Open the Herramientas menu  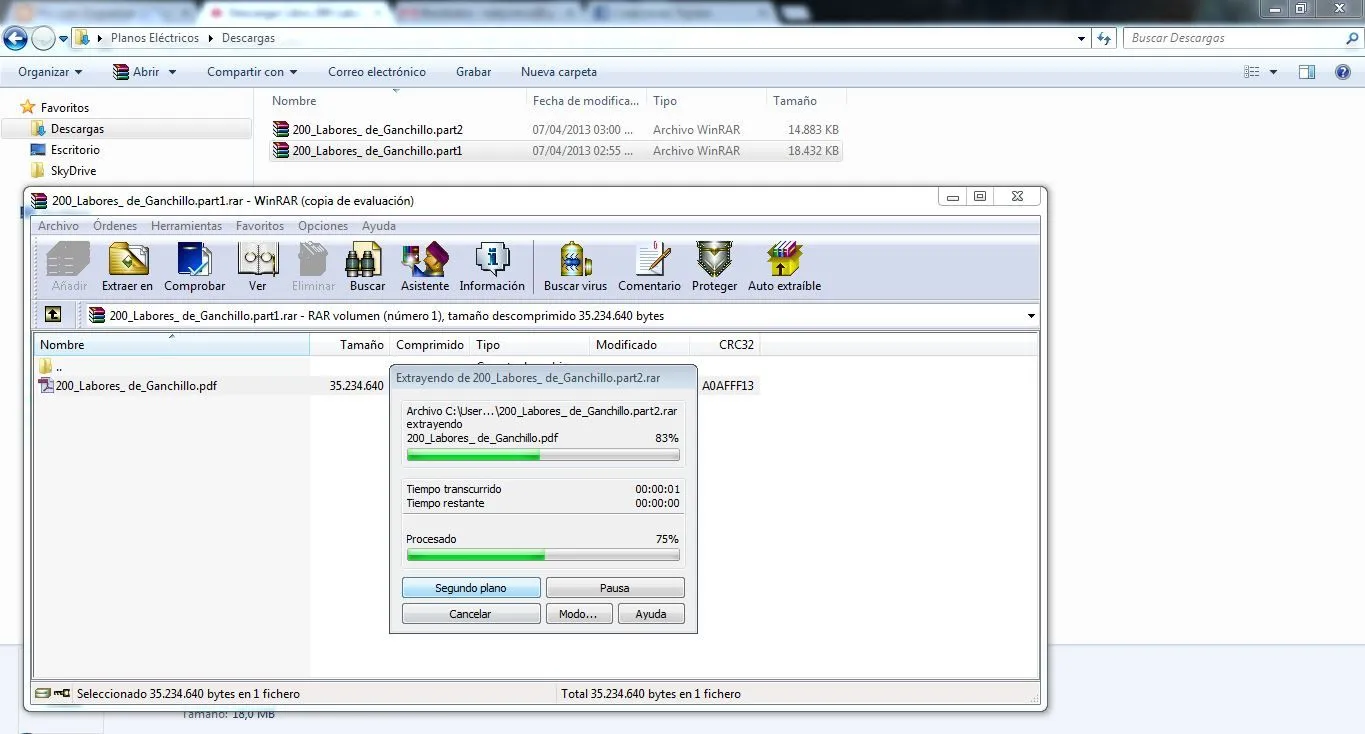coord(186,226)
